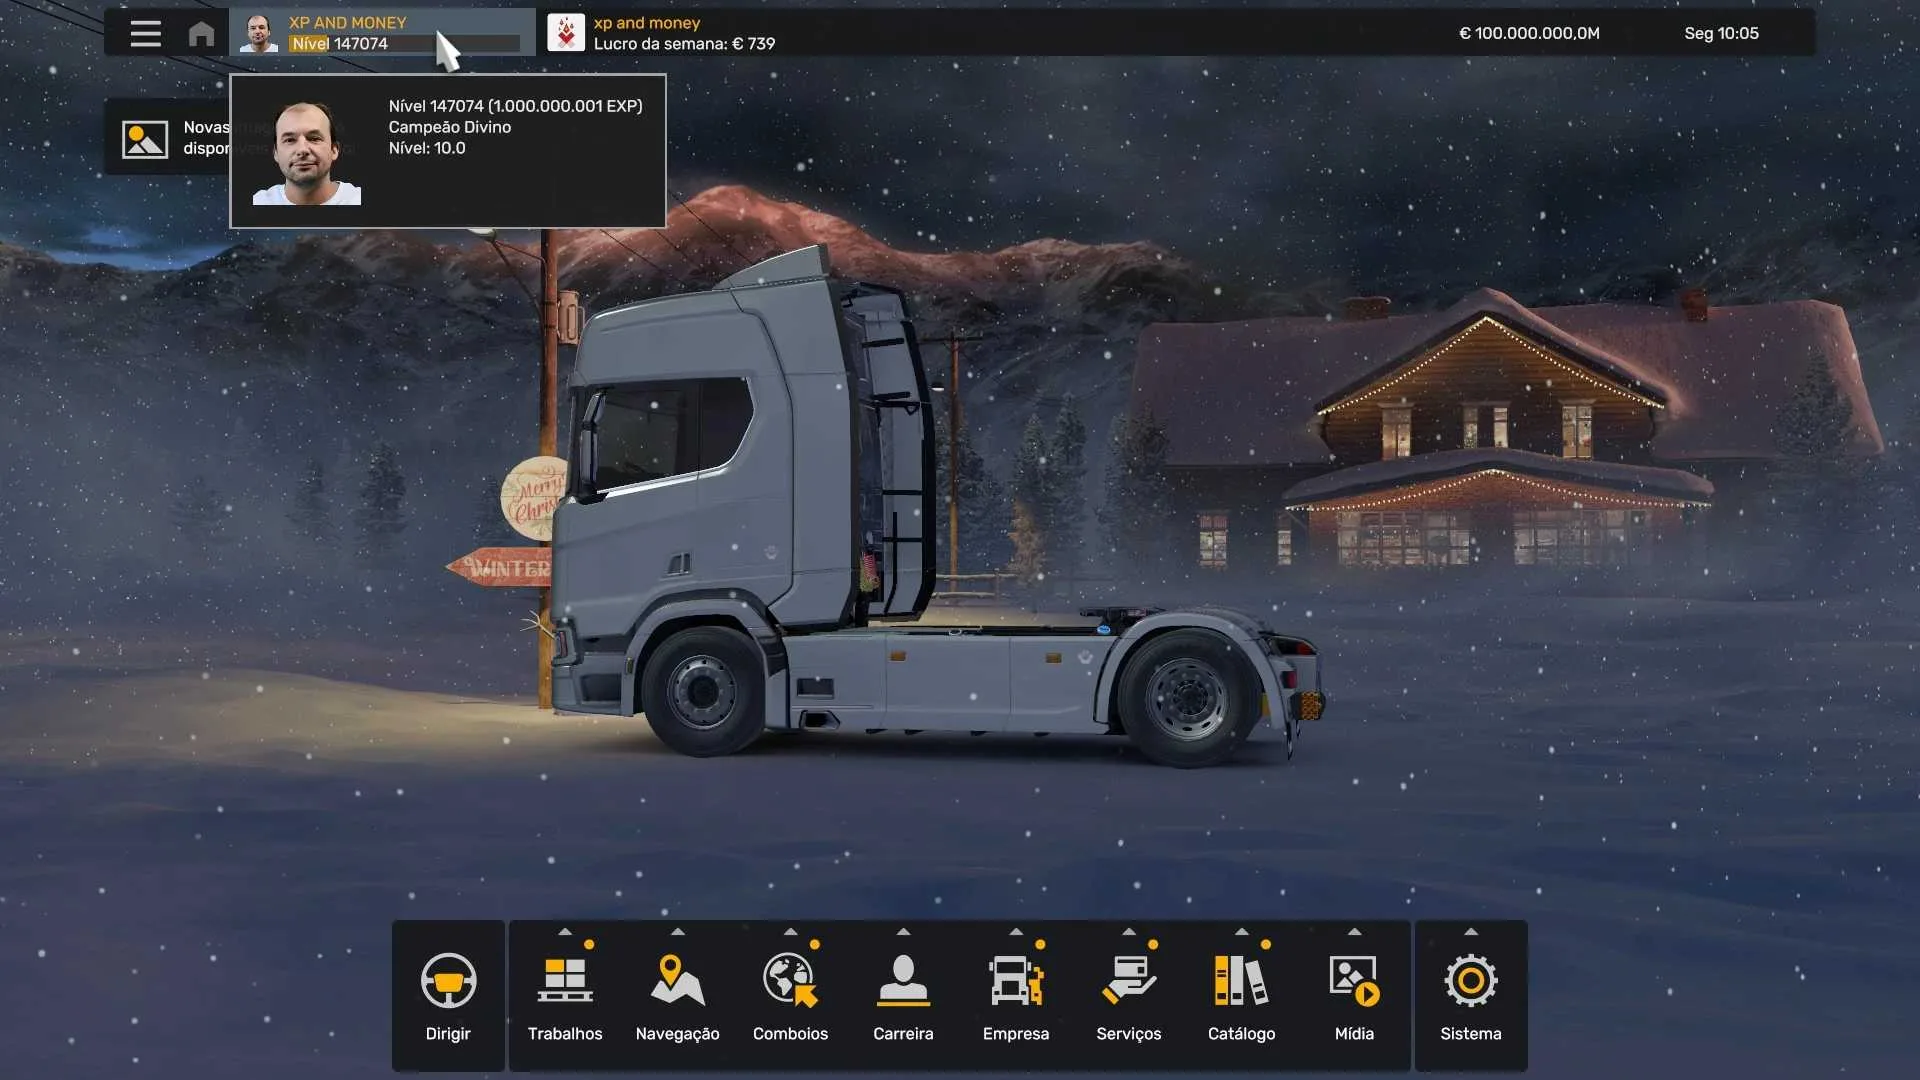Expand the arrow above Trabalhos

click(565, 931)
